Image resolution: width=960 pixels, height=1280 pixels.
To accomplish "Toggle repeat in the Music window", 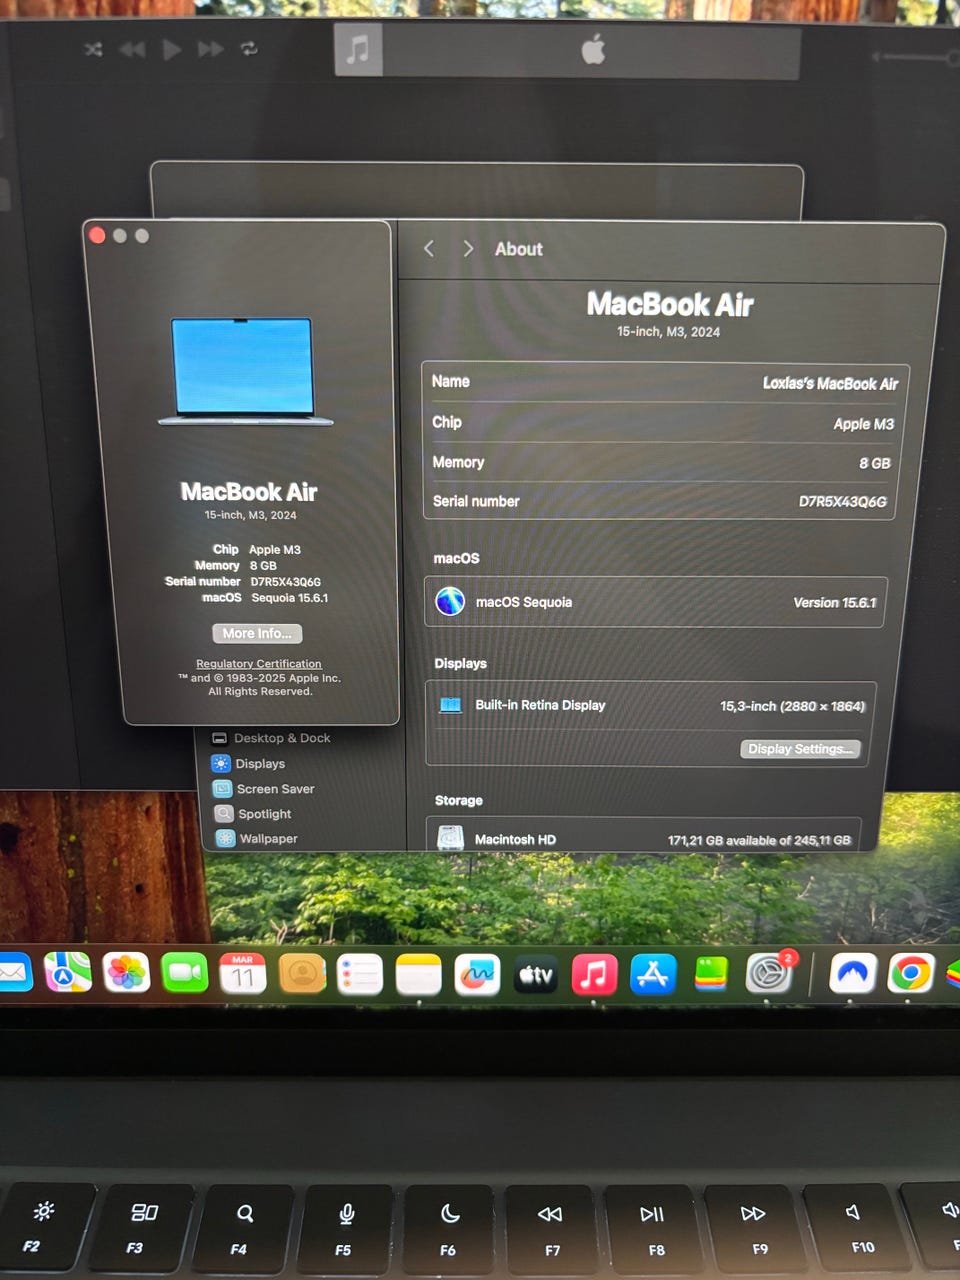I will click(x=249, y=48).
